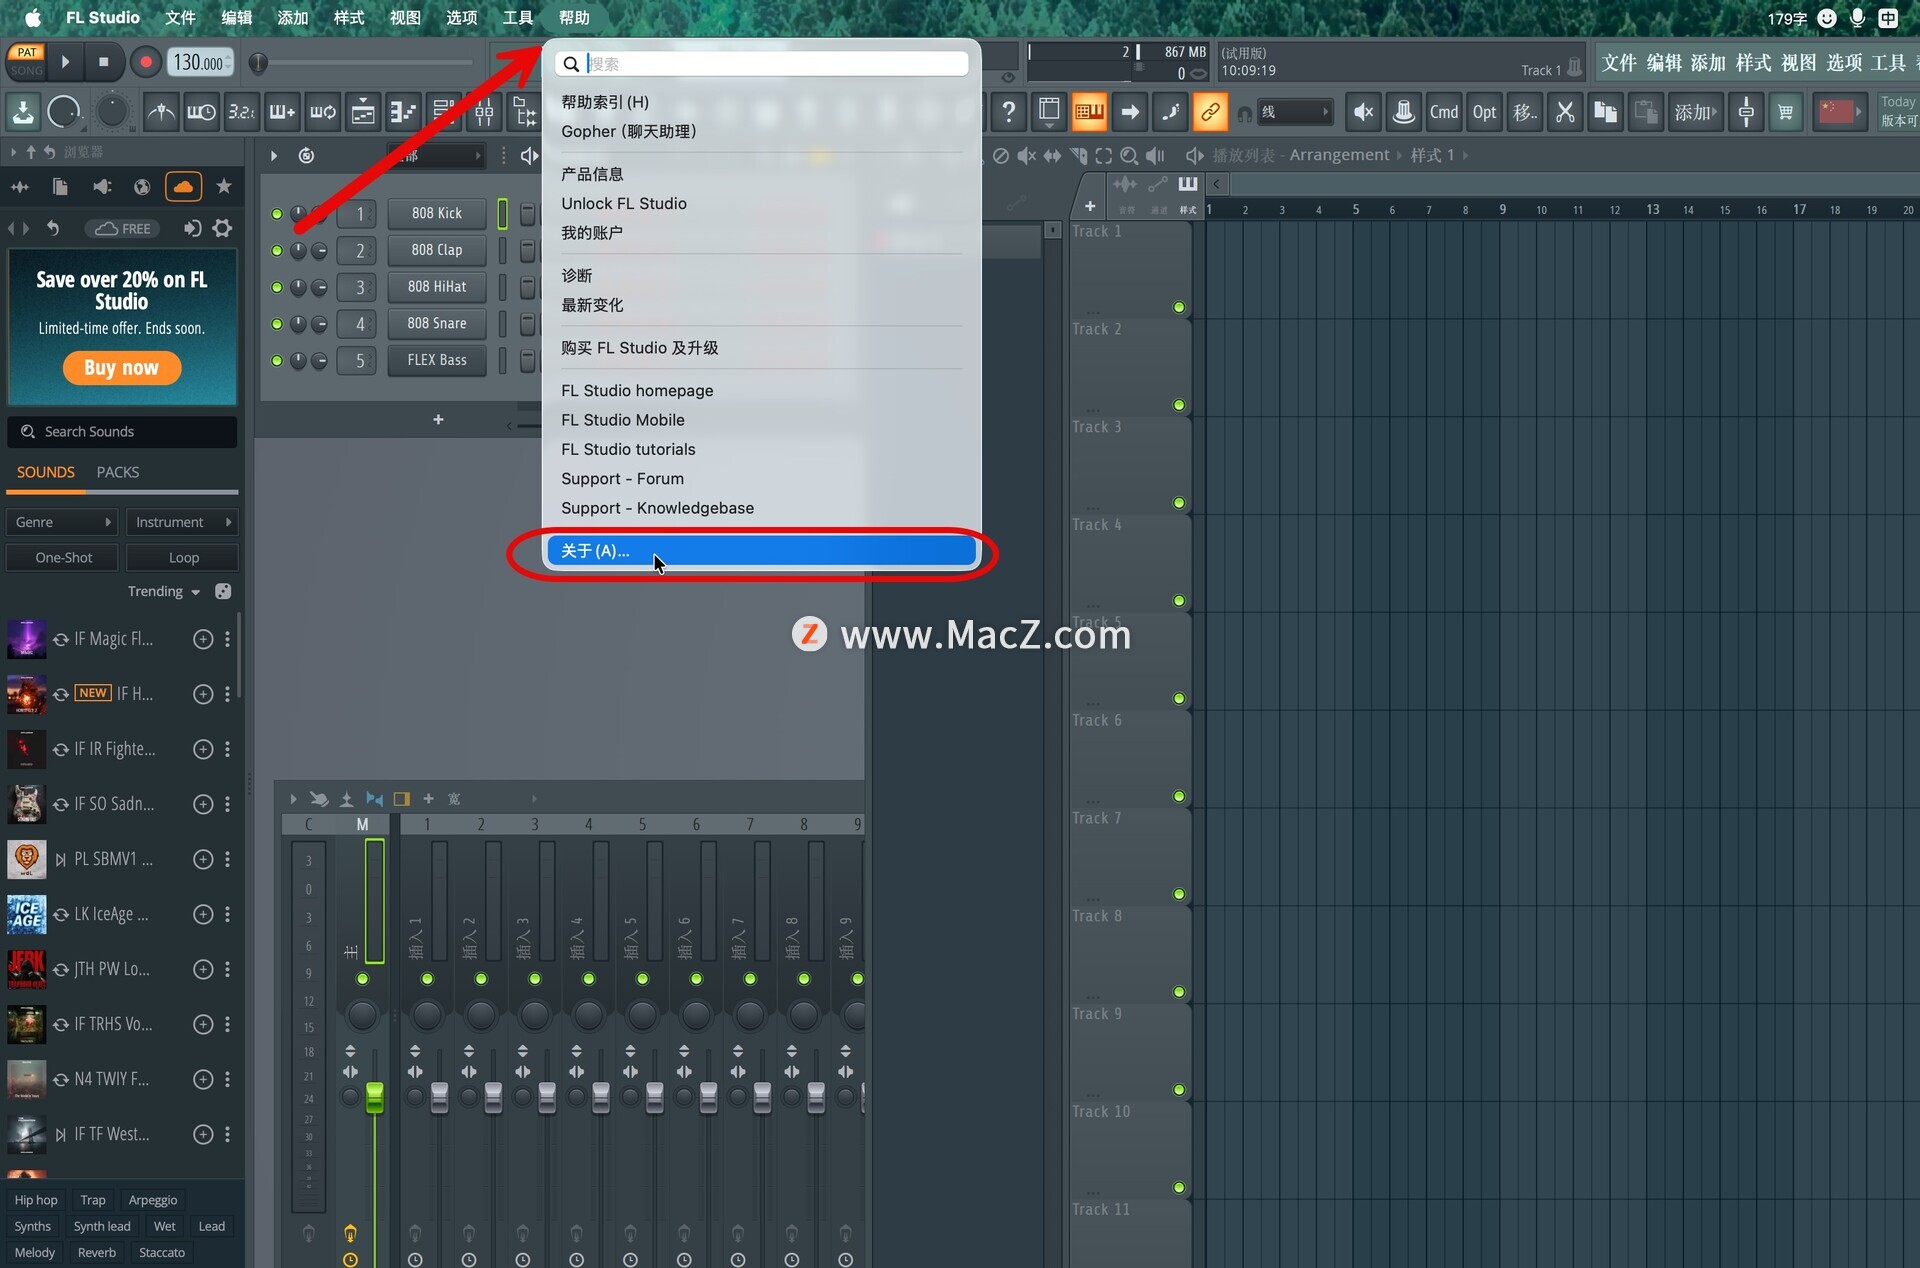
Task: Switch between PAT and SONG mode
Action: point(26,62)
